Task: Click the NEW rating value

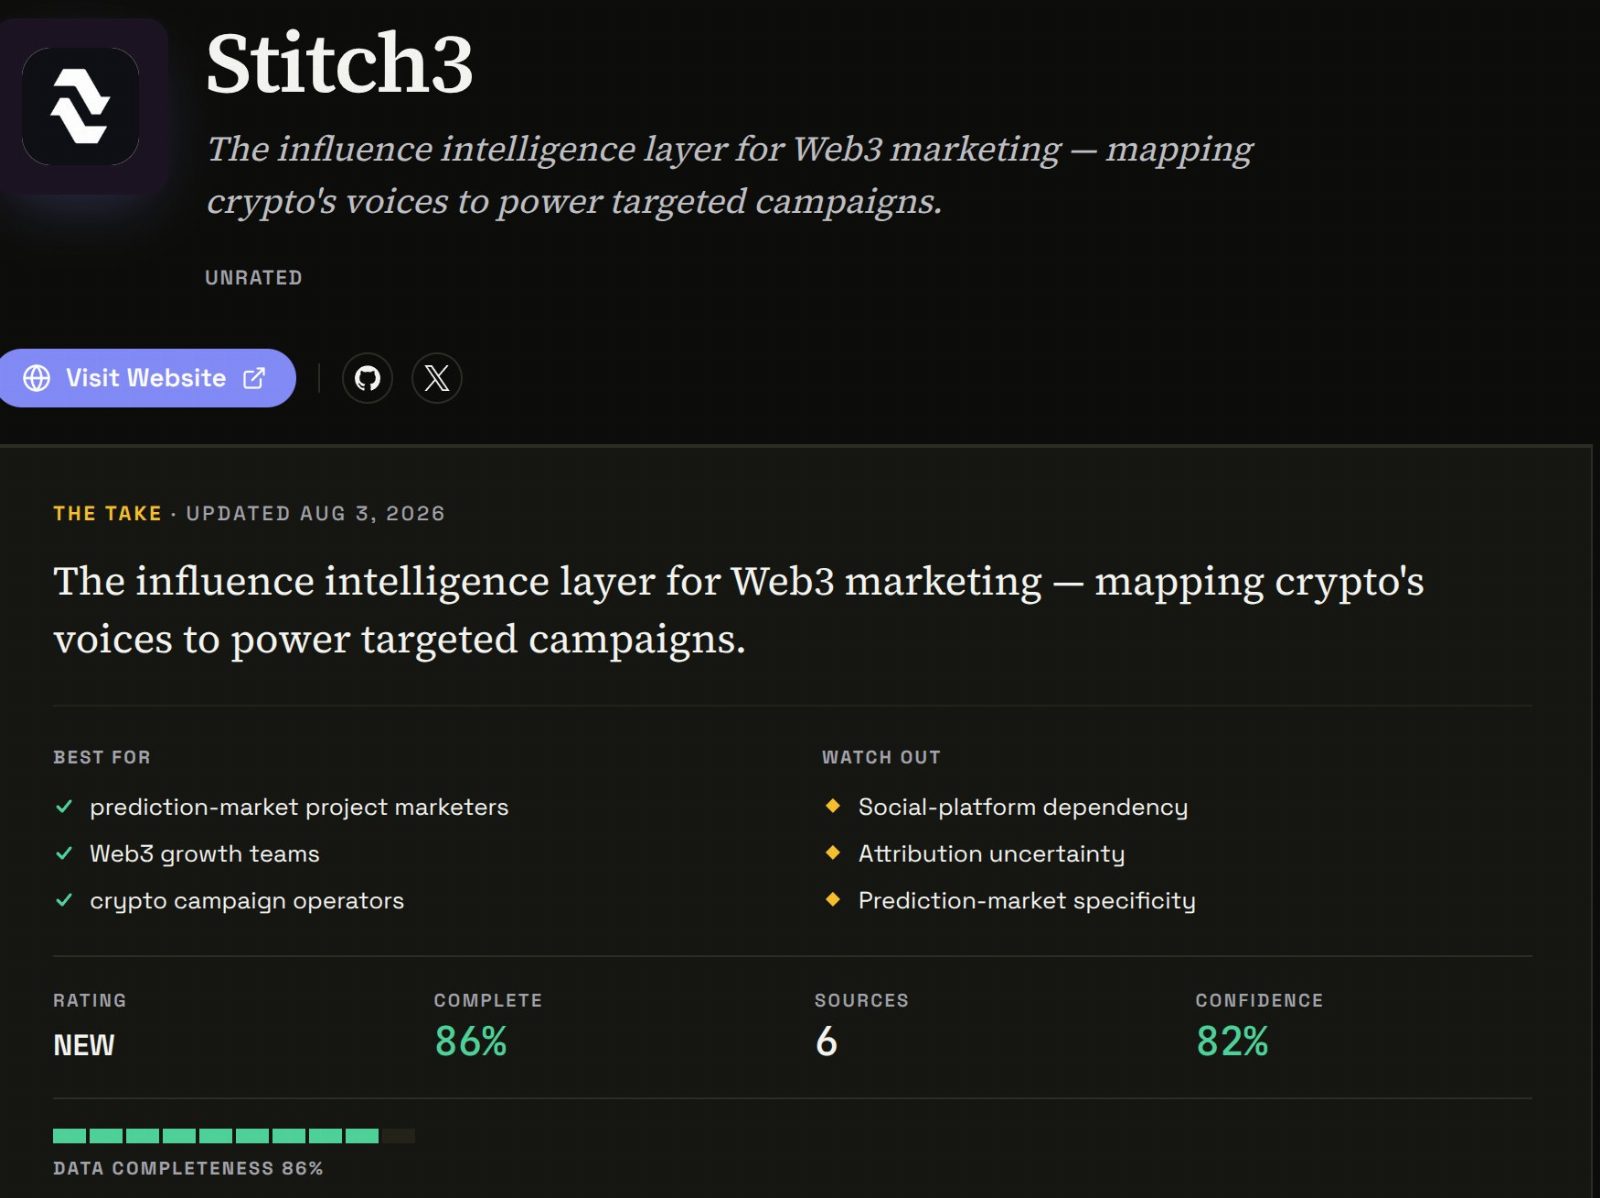Action: tap(84, 1045)
